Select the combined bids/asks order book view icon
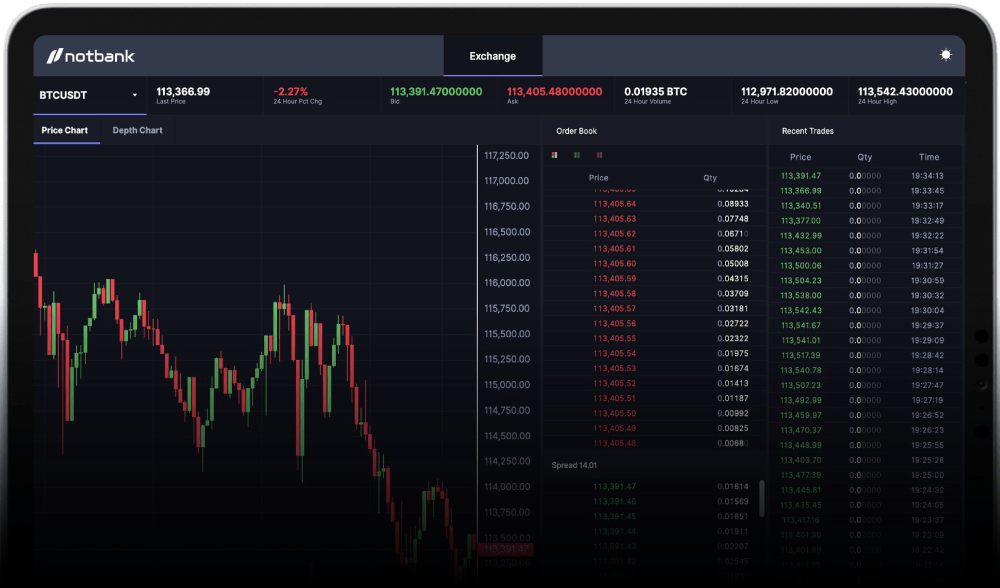Screen dimensions: 1000x588 pos(553,155)
